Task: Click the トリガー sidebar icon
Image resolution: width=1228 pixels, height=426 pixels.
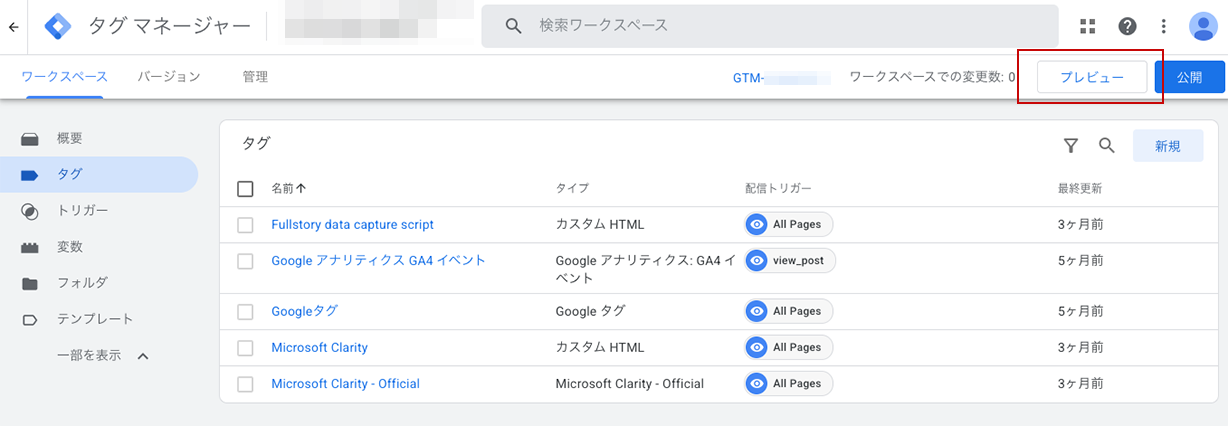Action: point(30,211)
